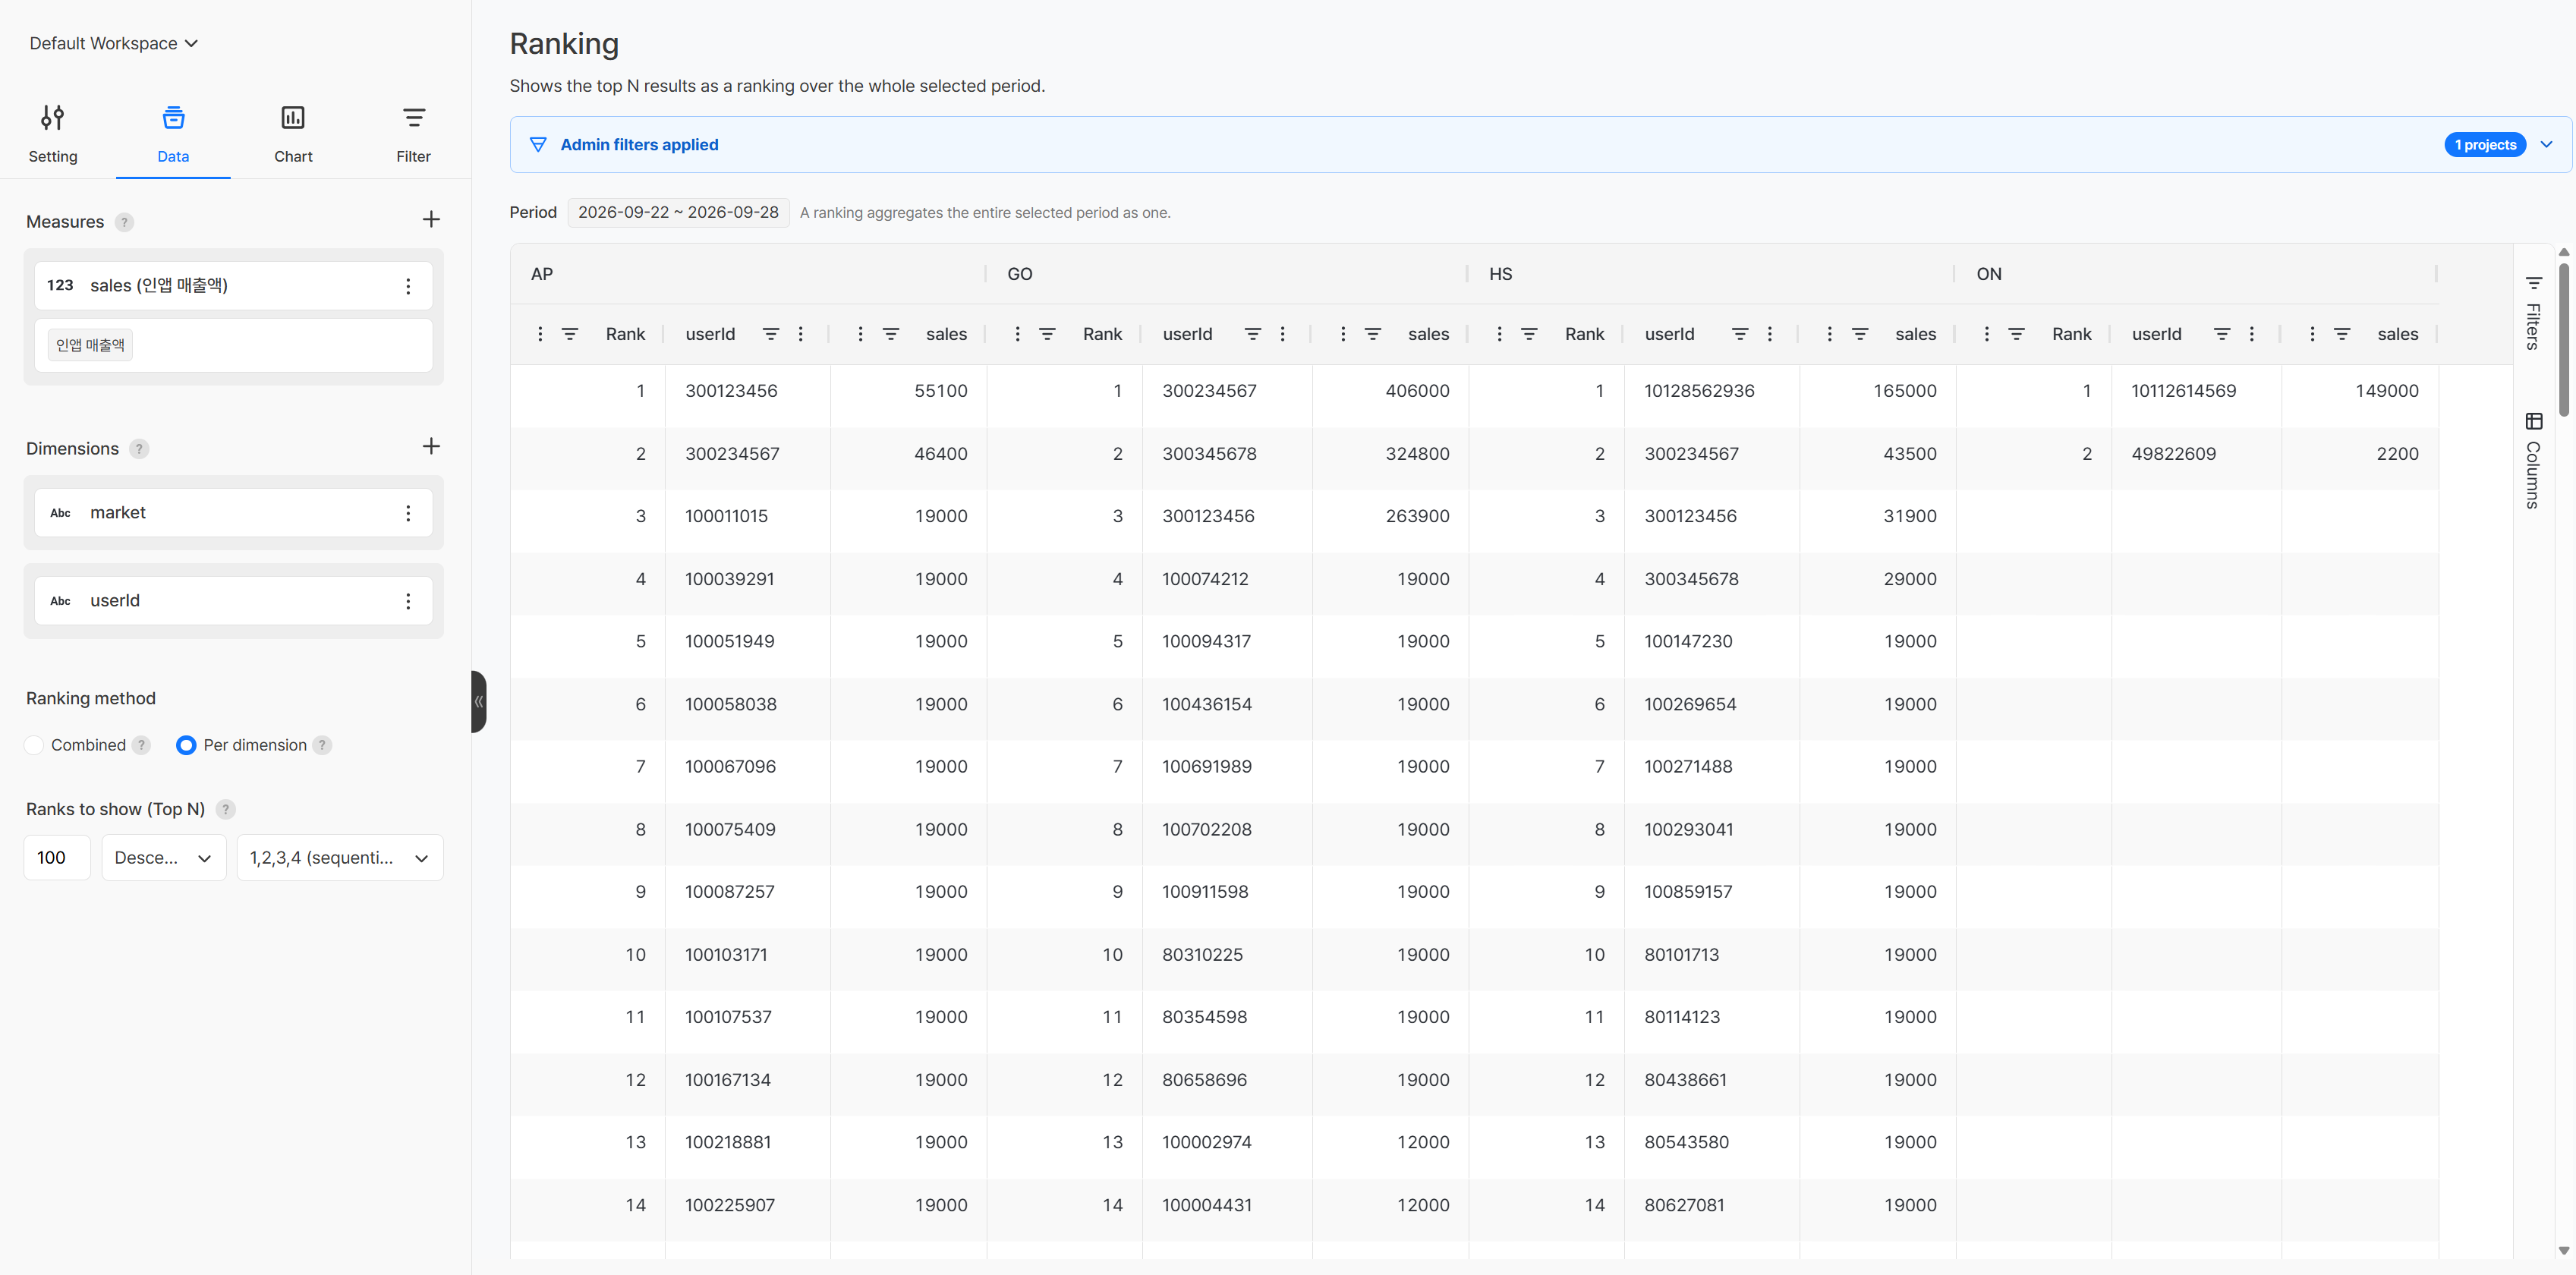Click the table vertical scrollbar thumb
2576x1275 pixels.
(x=2563, y=340)
